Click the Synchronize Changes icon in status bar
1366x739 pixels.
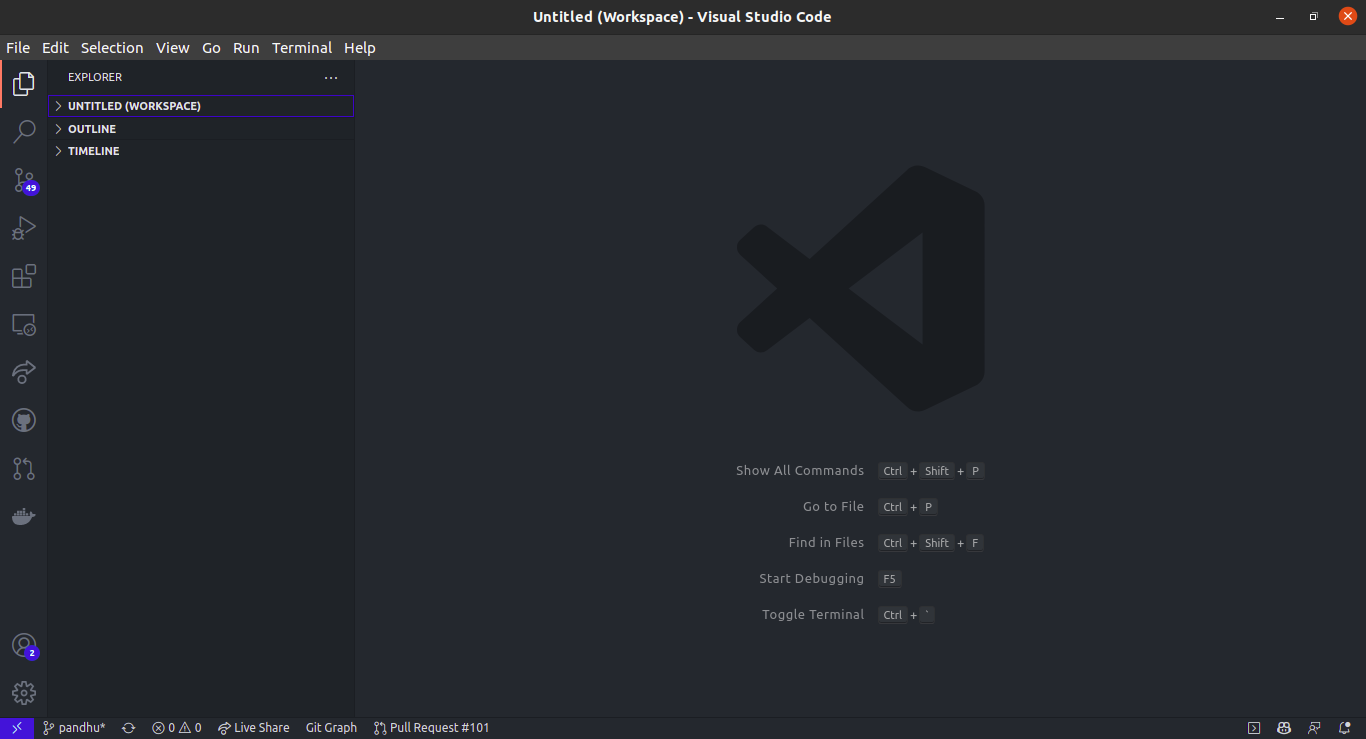tap(129, 728)
